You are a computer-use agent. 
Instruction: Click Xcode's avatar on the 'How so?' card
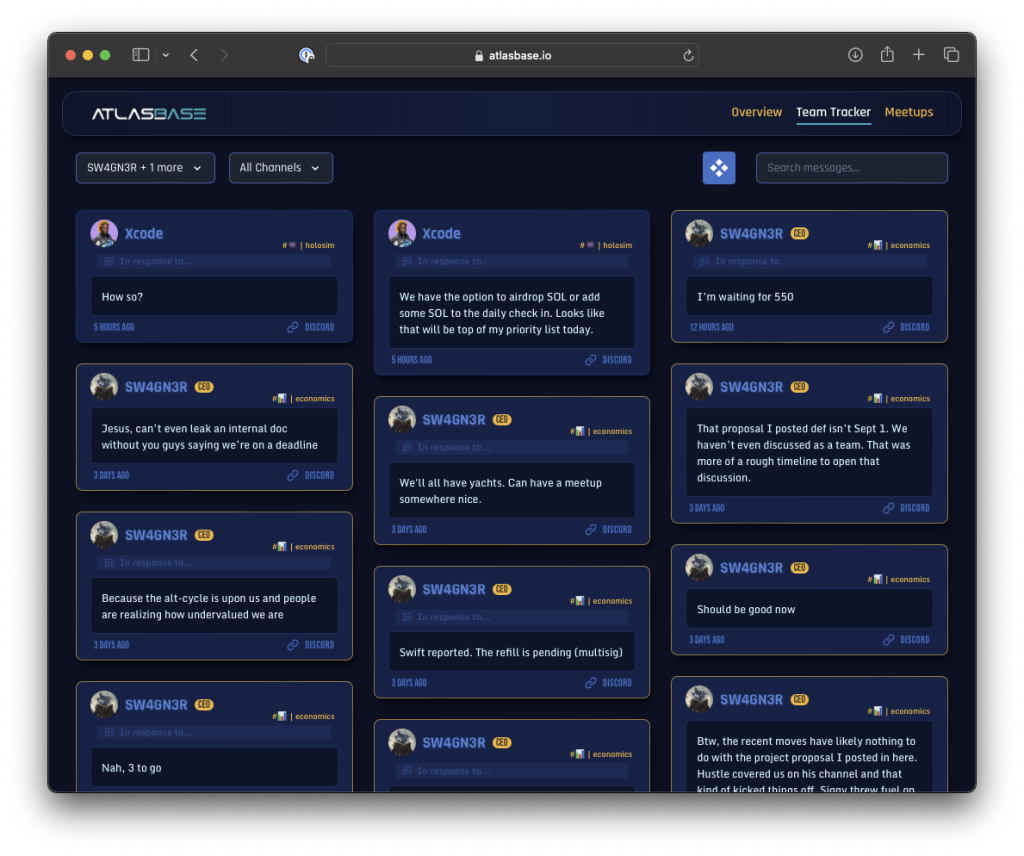coord(104,233)
